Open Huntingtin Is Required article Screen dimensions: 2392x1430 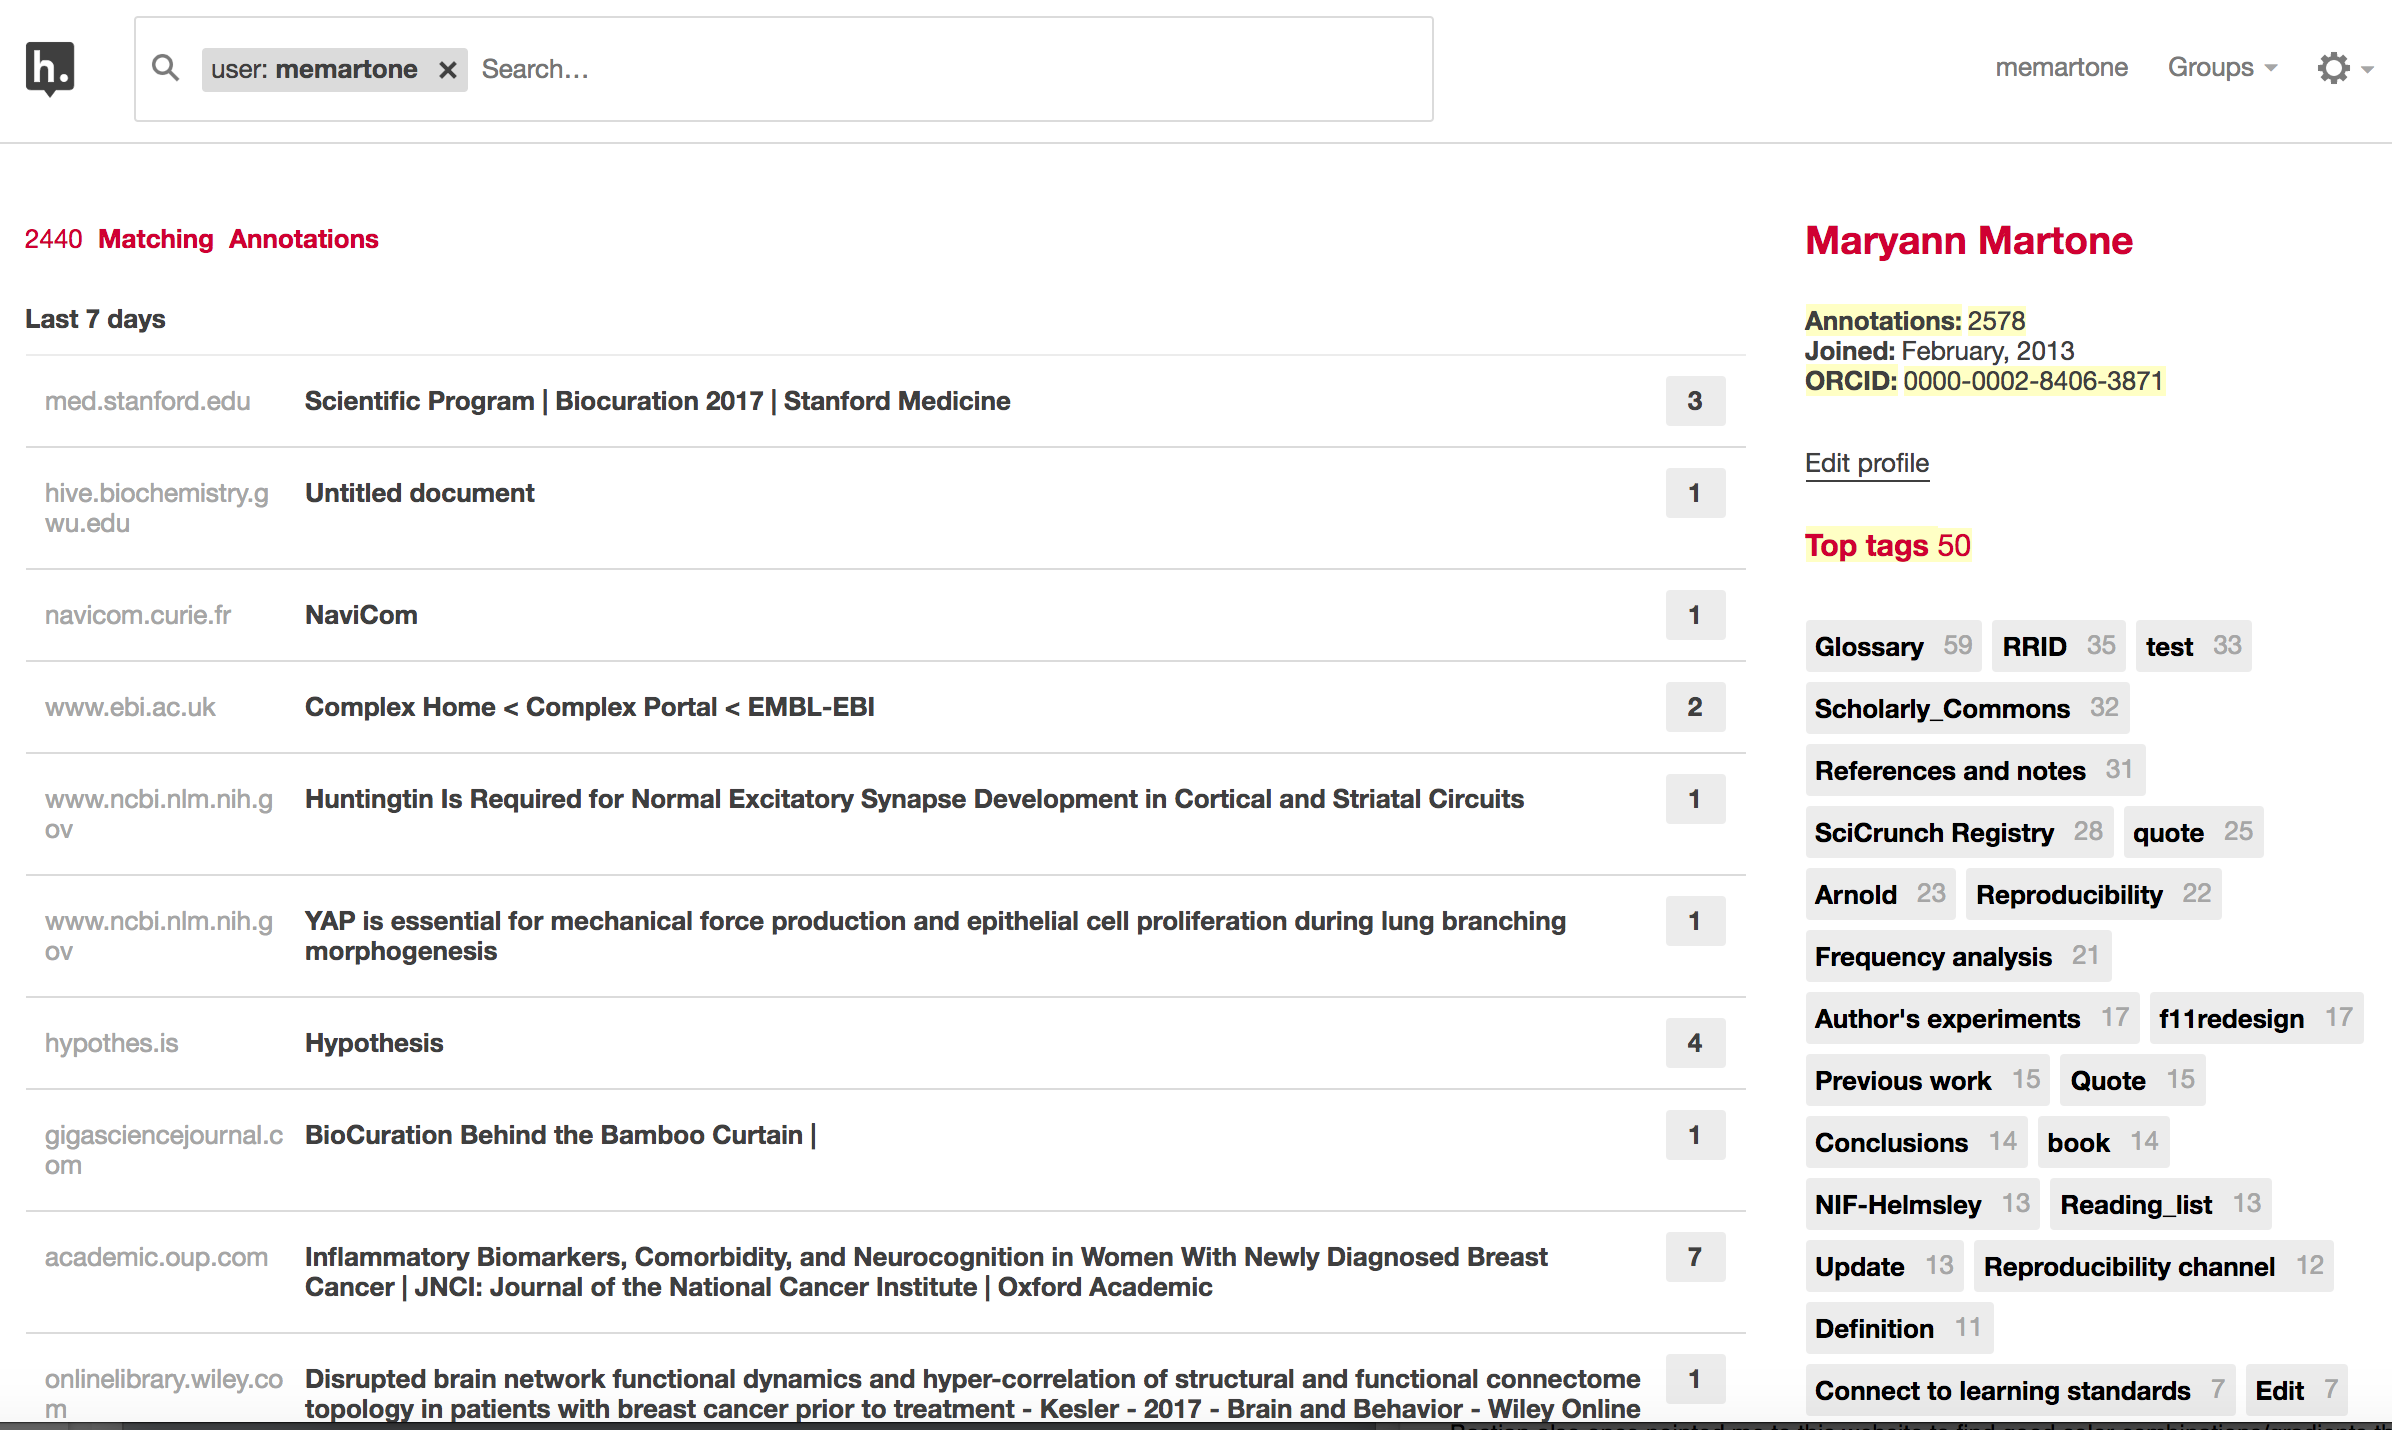[x=914, y=799]
